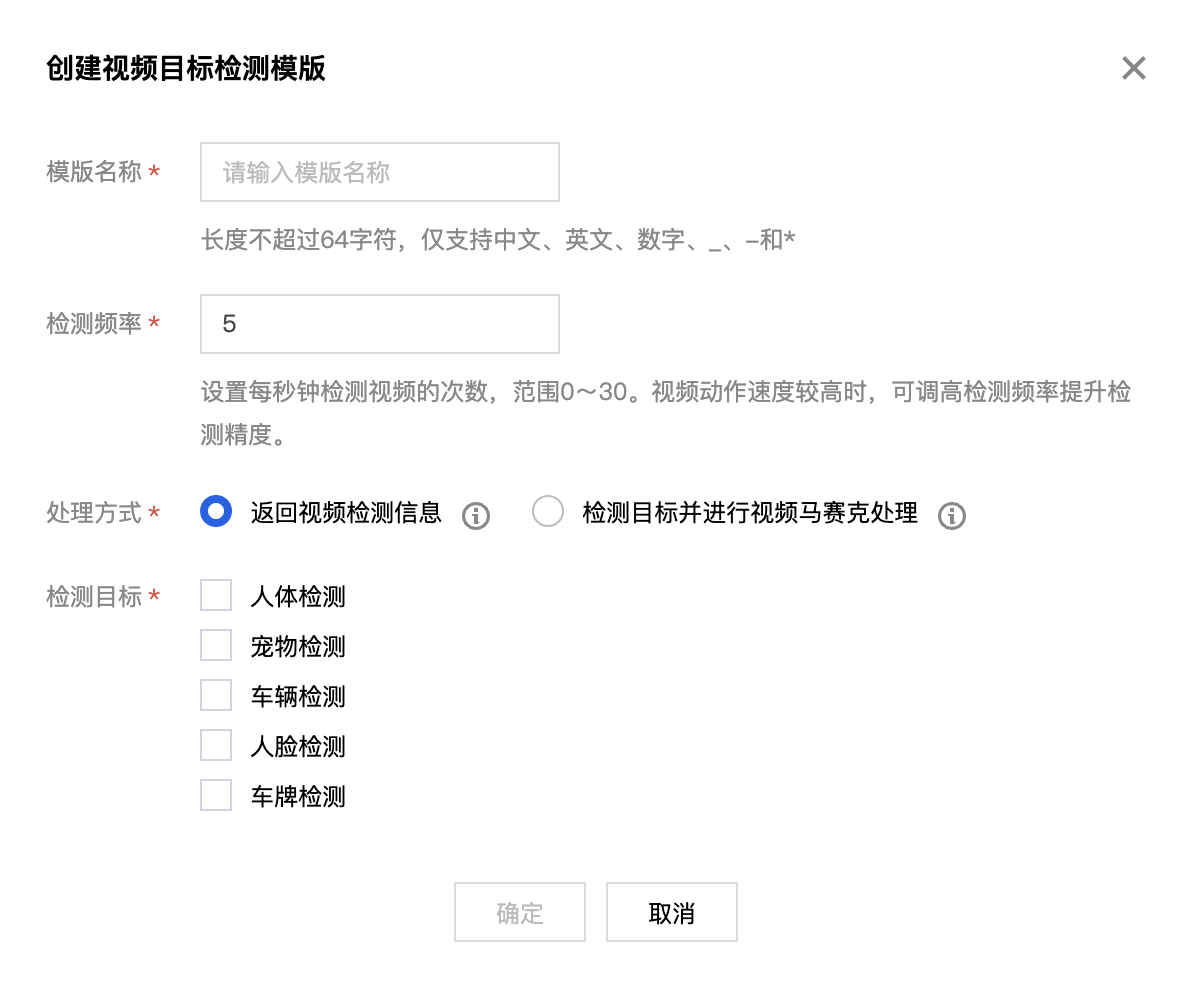Click info icon beside 返回视频检测信息

pyautogui.click(x=476, y=516)
